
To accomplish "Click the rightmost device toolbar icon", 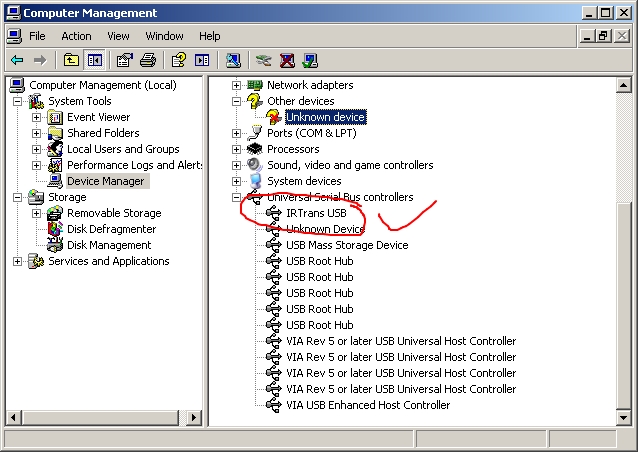I will tap(310, 60).
